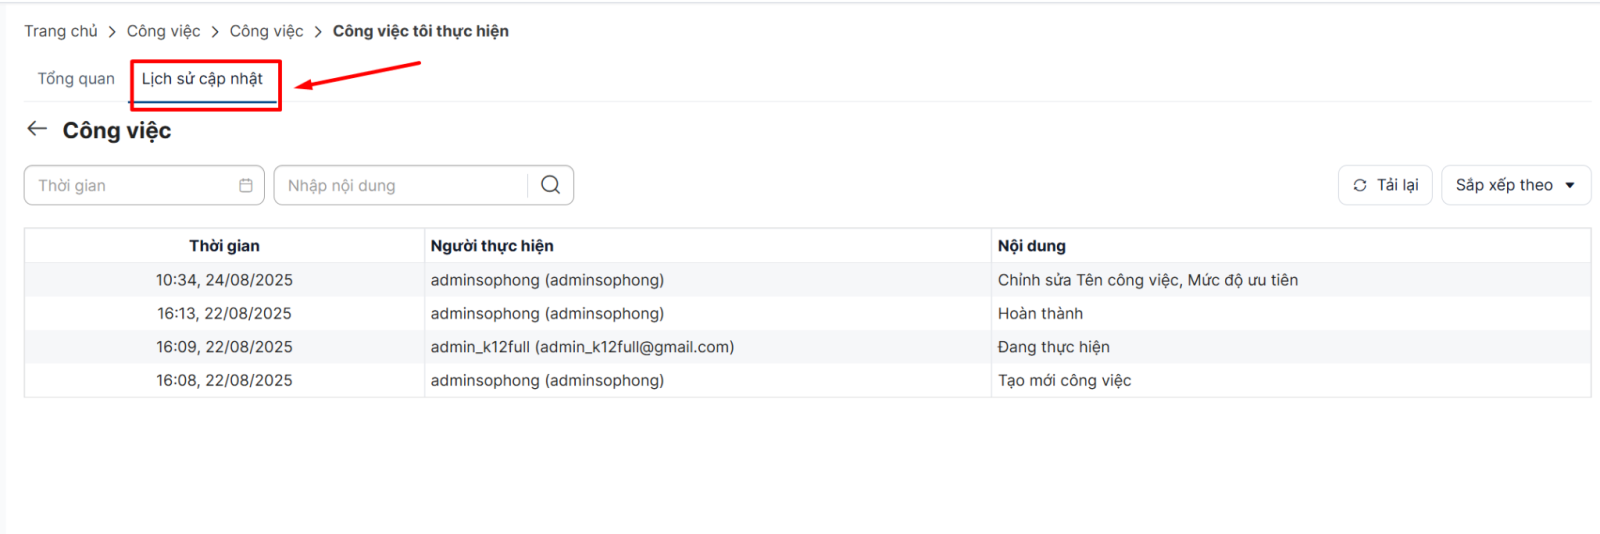Viewport: 1600px width, 534px height.
Task: Click the Tạo mới công việc entry
Action: [1064, 380]
